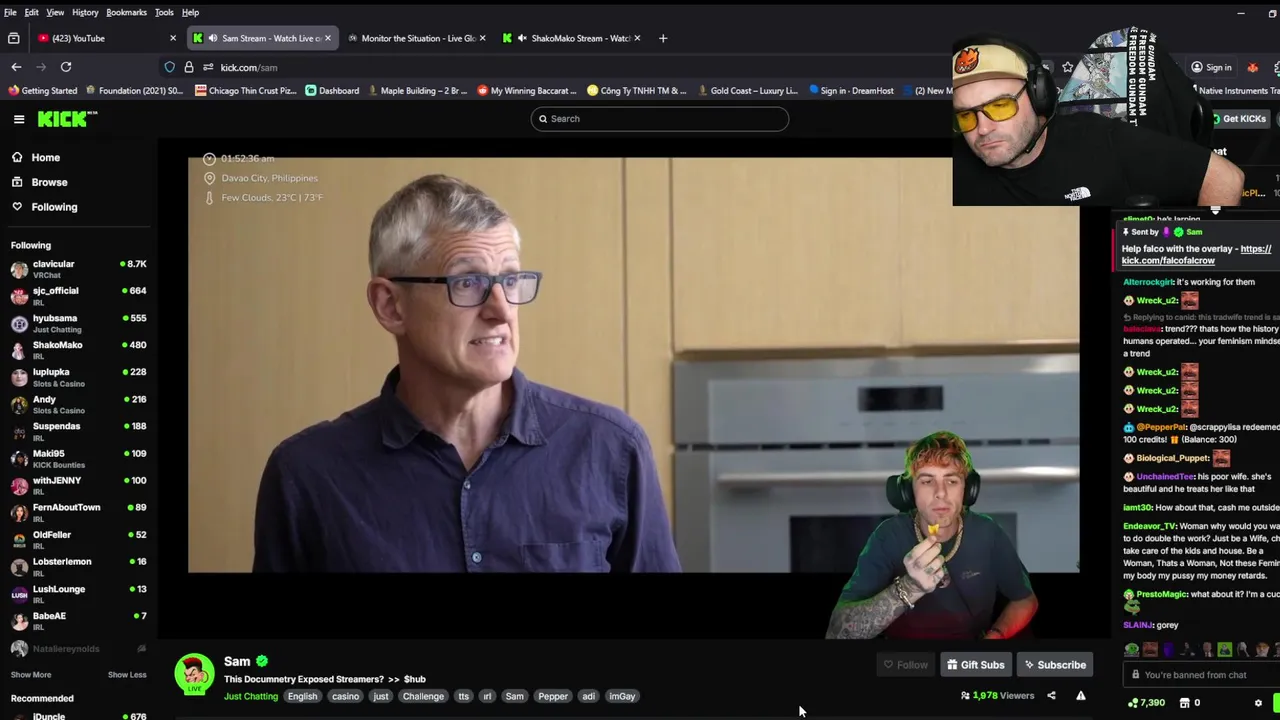Select the Pepper tag
The image size is (1280, 720).
[553, 697]
